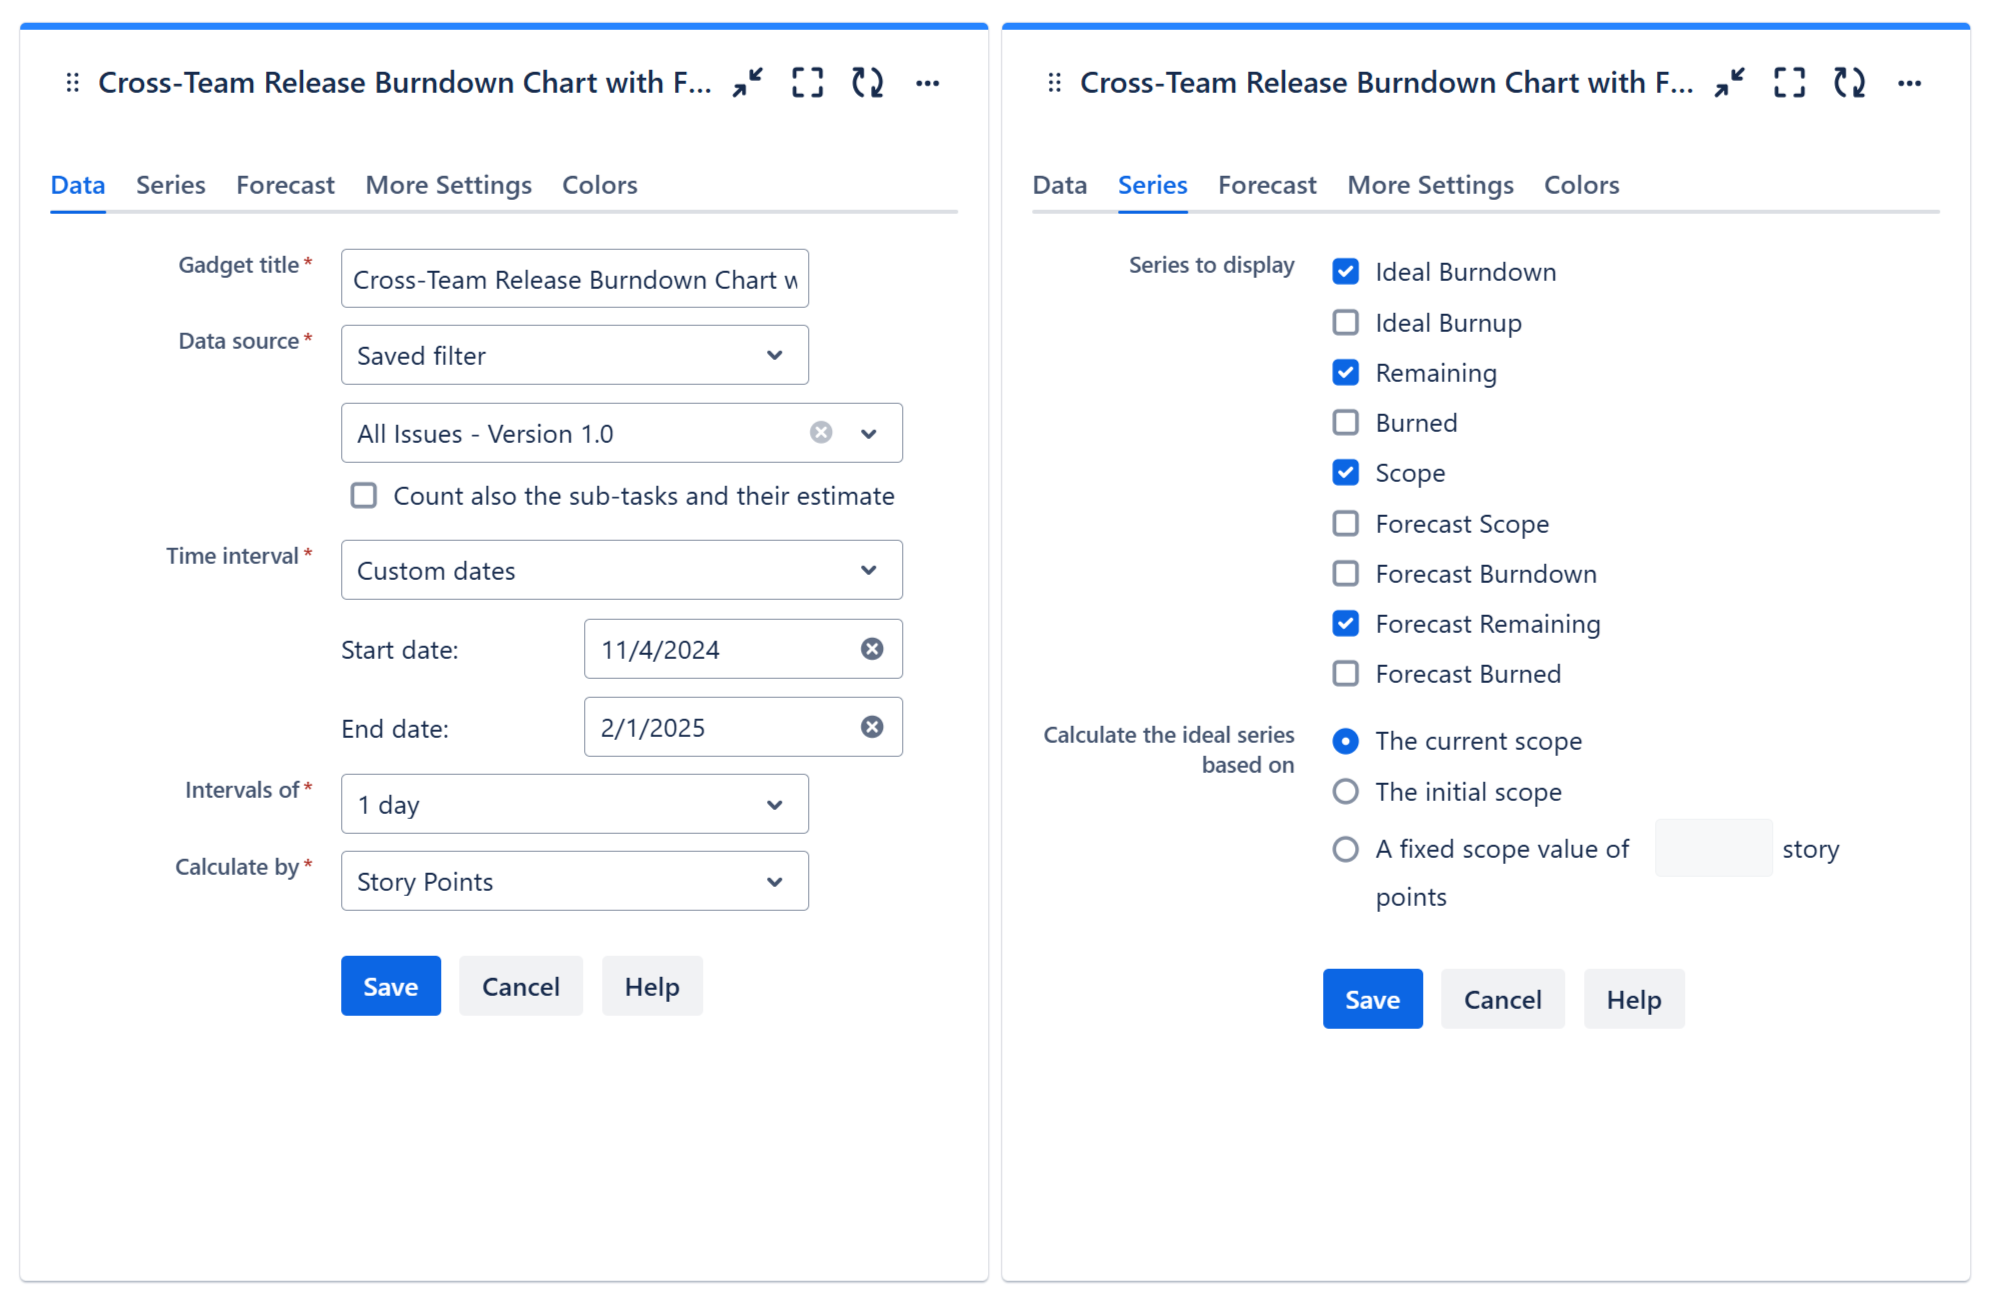Viewport: 1995px width, 1313px height.
Task: Open the Data source dropdown showing 'Saved filter'
Action: click(574, 354)
